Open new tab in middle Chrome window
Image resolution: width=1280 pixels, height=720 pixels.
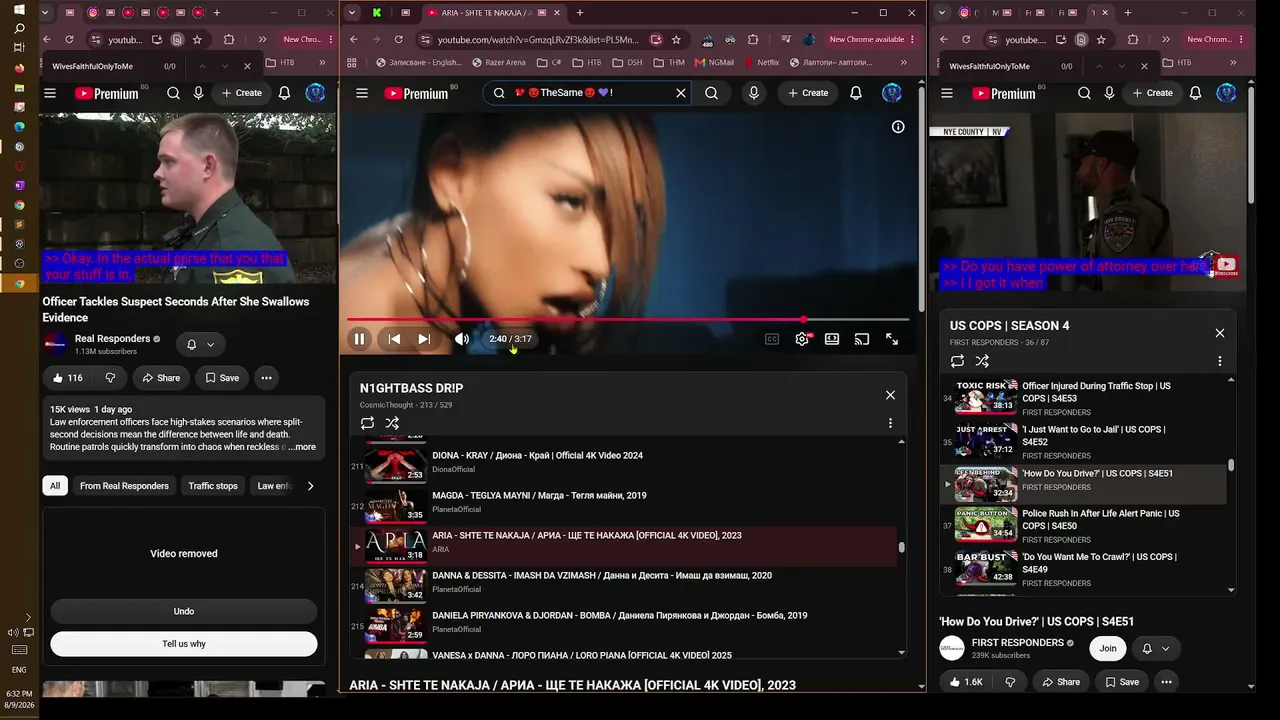[x=580, y=13]
